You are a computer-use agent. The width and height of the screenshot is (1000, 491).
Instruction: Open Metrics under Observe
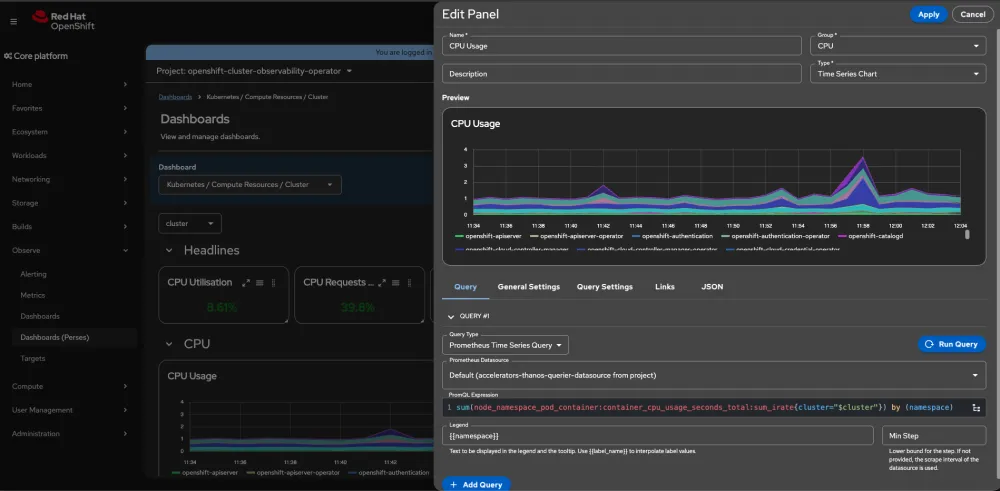click(33, 295)
